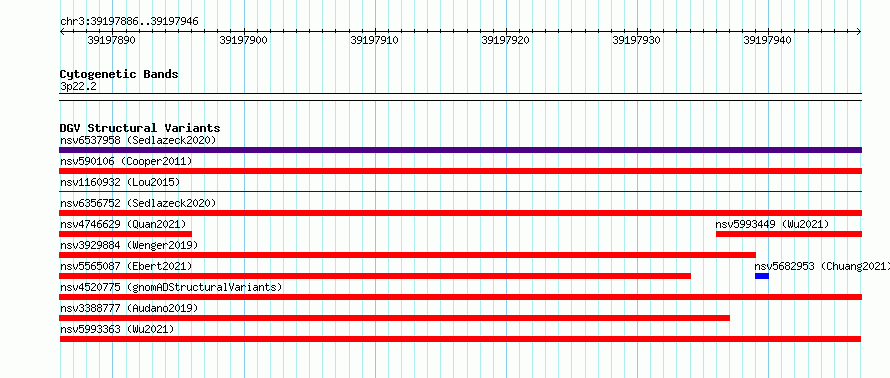Click ruler position 39197920
Screen dimensions: 890x378
505,40
